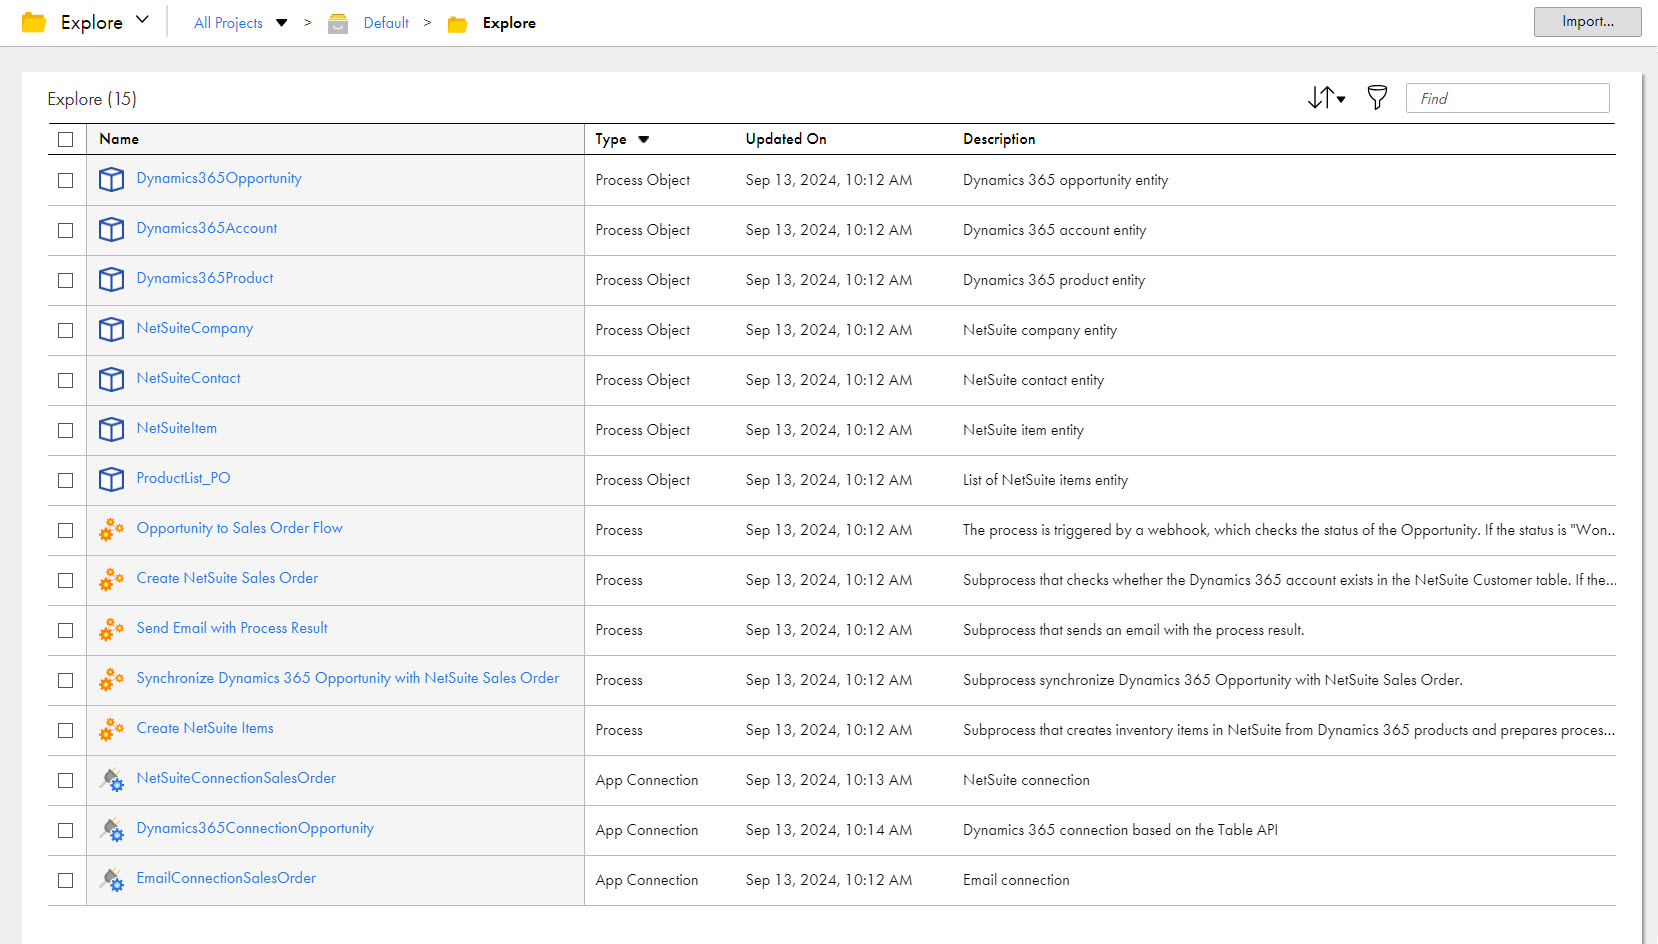Click the ProductList_PO cube icon
This screenshot has width=1658, height=944.
click(x=111, y=479)
